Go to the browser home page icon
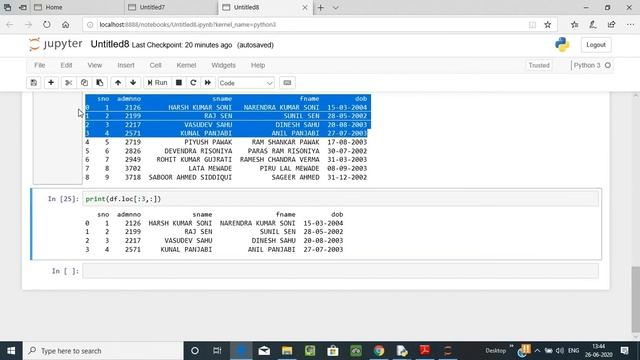 point(65,25)
